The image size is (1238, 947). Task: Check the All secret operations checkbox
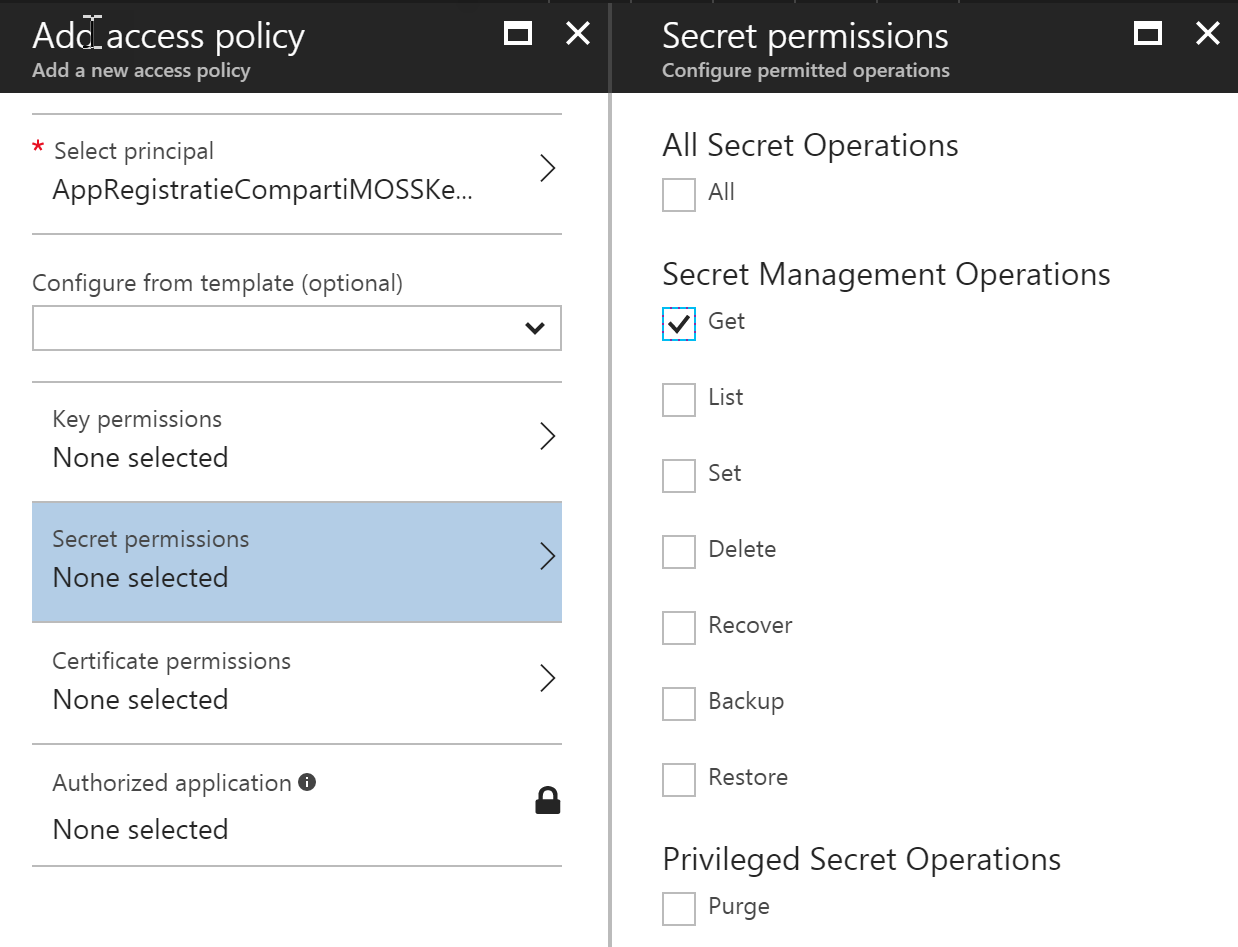coord(679,195)
